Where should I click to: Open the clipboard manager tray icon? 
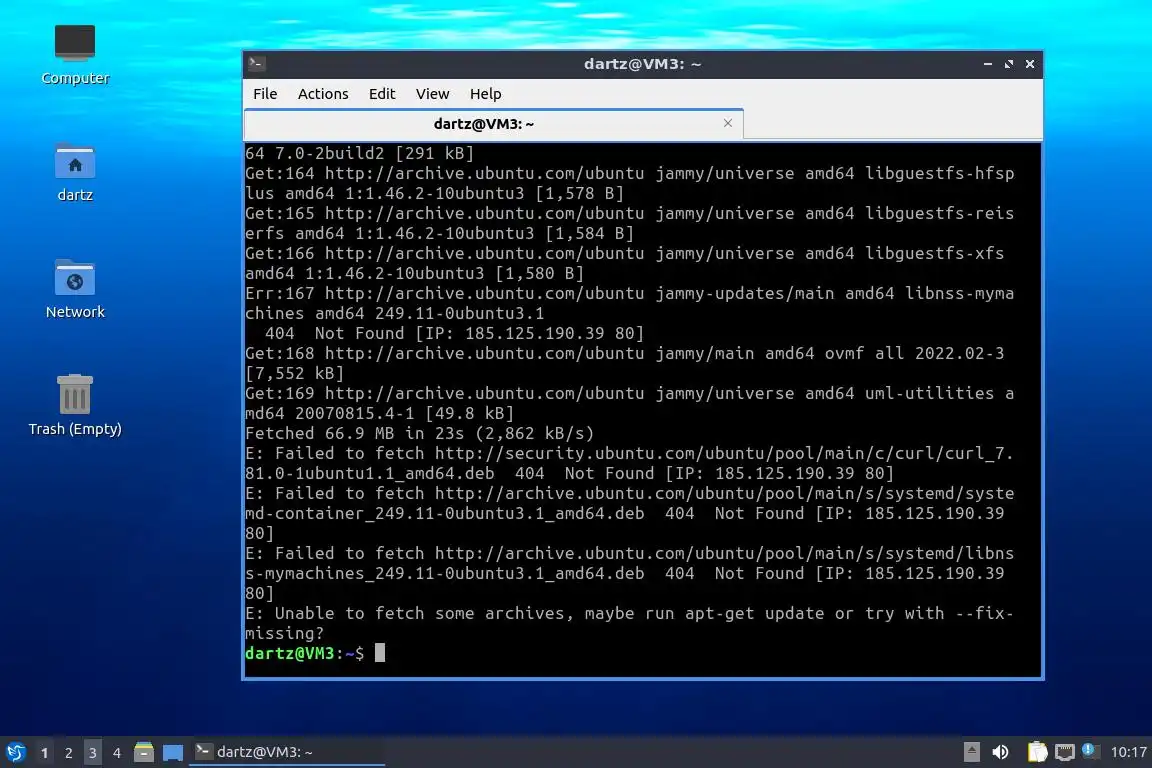pyautogui.click(x=1037, y=752)
